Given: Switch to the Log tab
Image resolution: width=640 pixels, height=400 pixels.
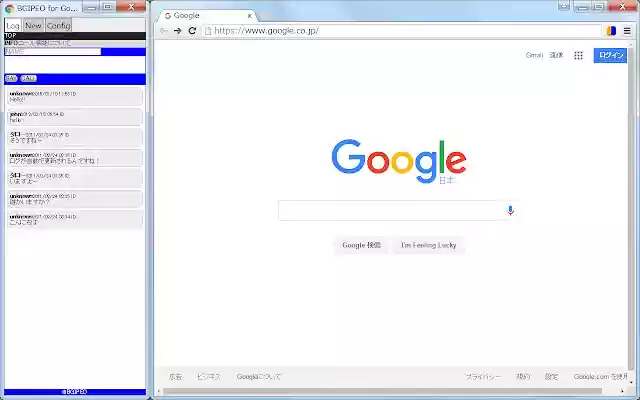Looking at the screenshot, I should 13,25.
